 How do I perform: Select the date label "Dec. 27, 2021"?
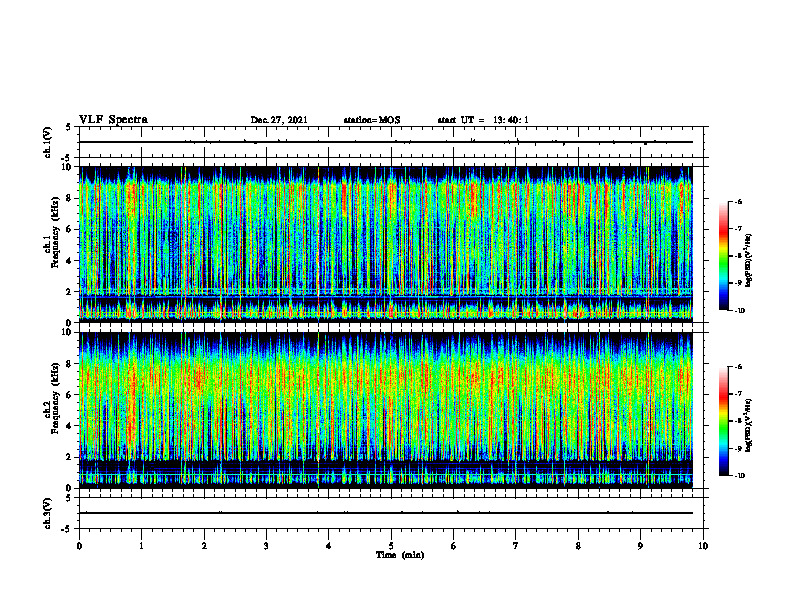279,120
